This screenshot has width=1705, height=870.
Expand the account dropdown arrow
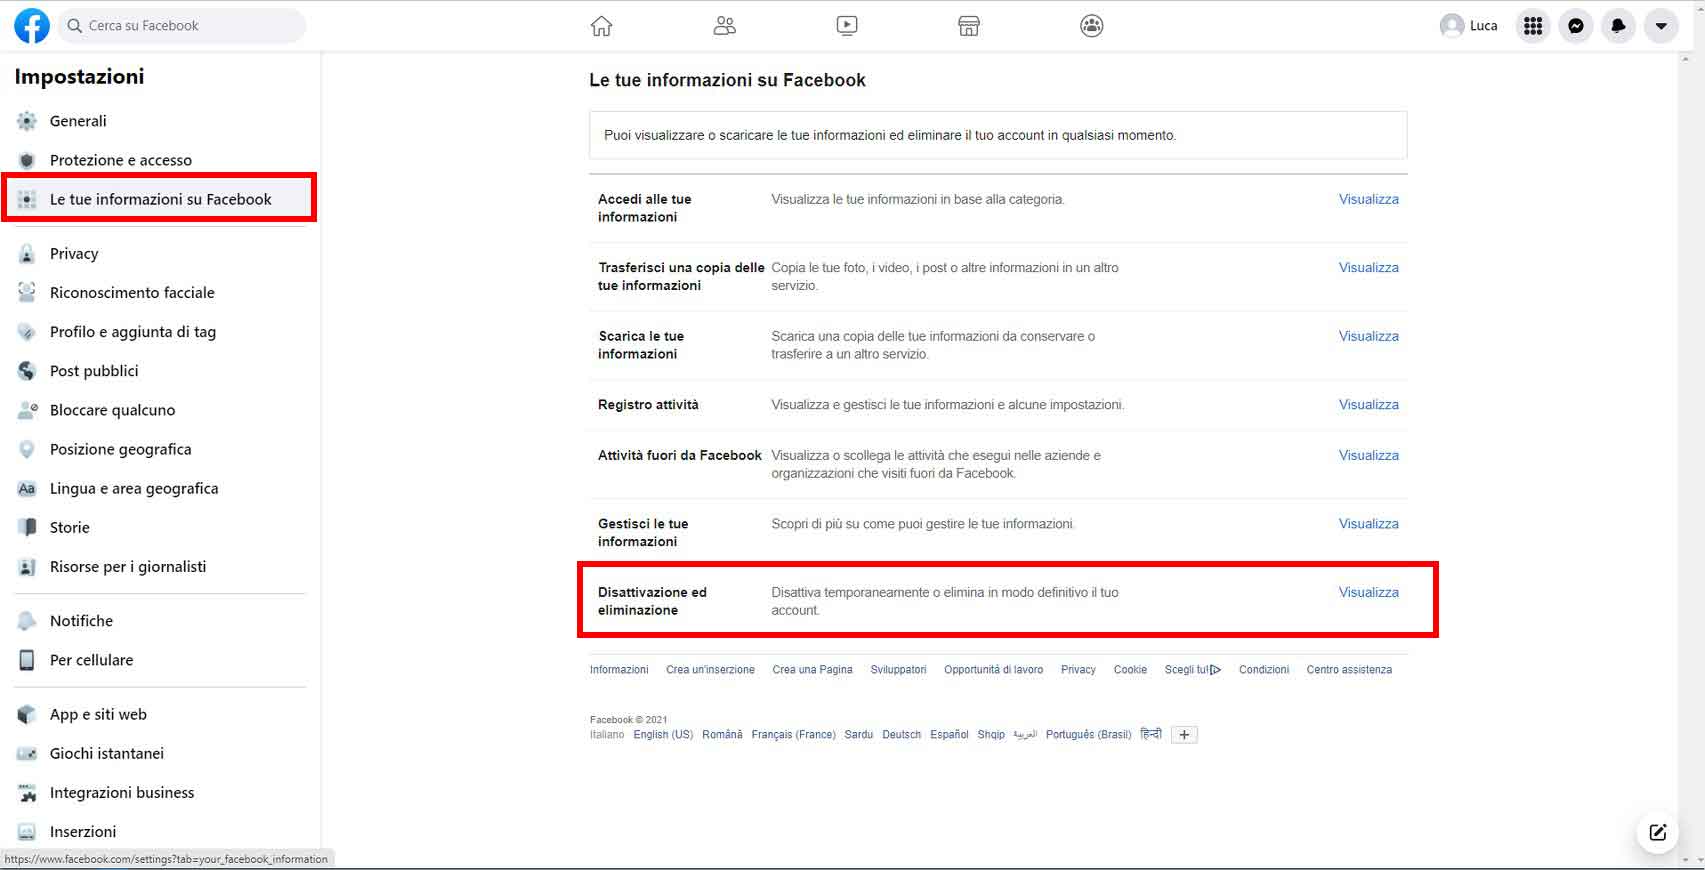1661,26
